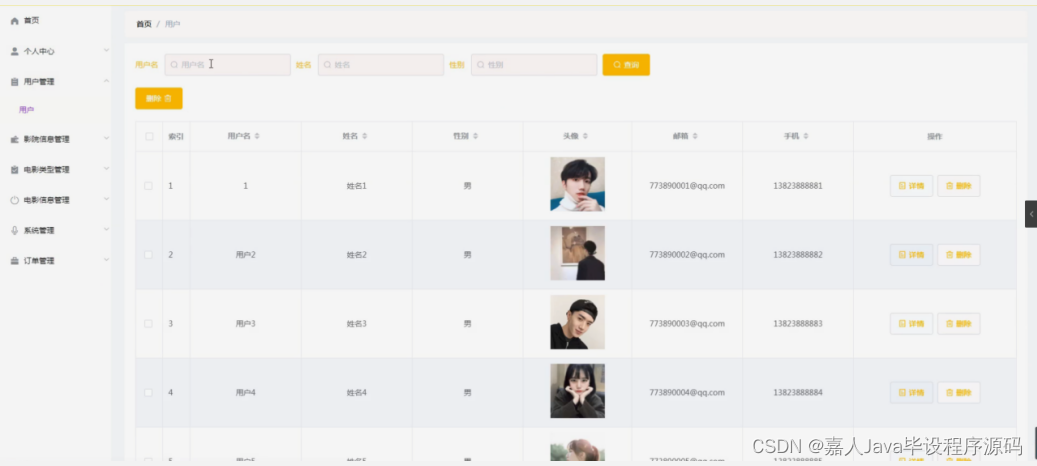1037x466 pixels.
Task: Click 删除 for row 用户3
Action: coord(958,324)
